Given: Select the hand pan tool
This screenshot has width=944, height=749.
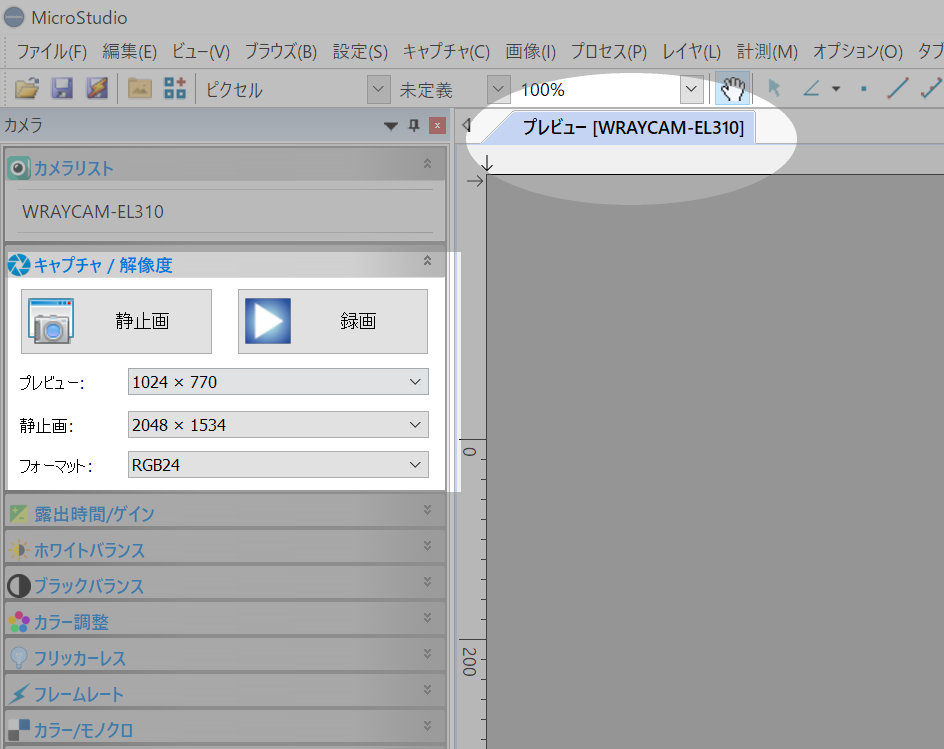Looking at the screenshot, I should 732,89.
